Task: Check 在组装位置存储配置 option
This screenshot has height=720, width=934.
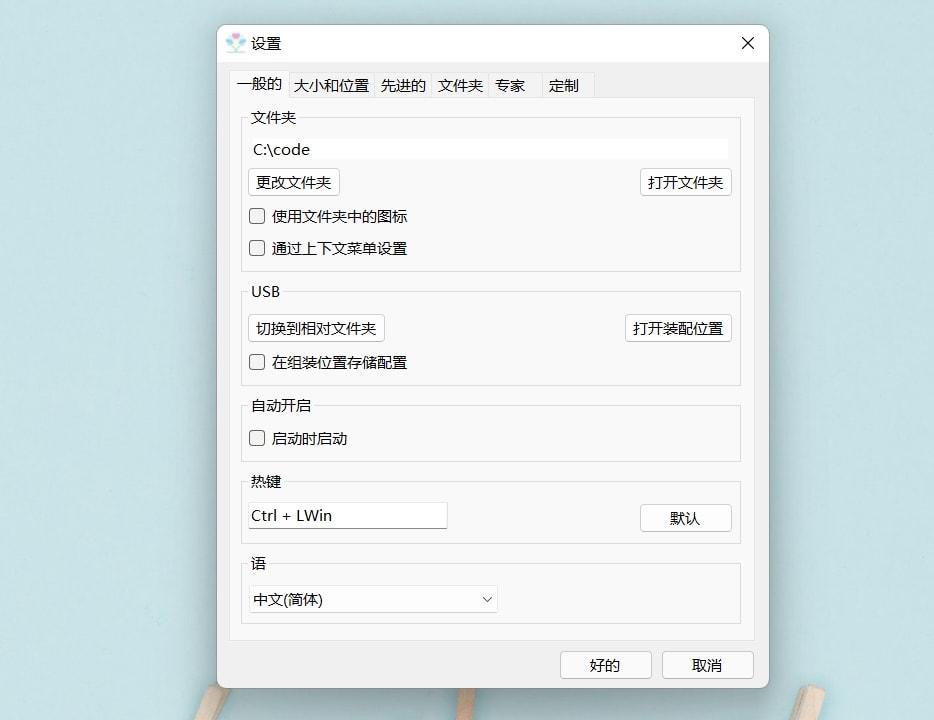Action: coord(257,362)
